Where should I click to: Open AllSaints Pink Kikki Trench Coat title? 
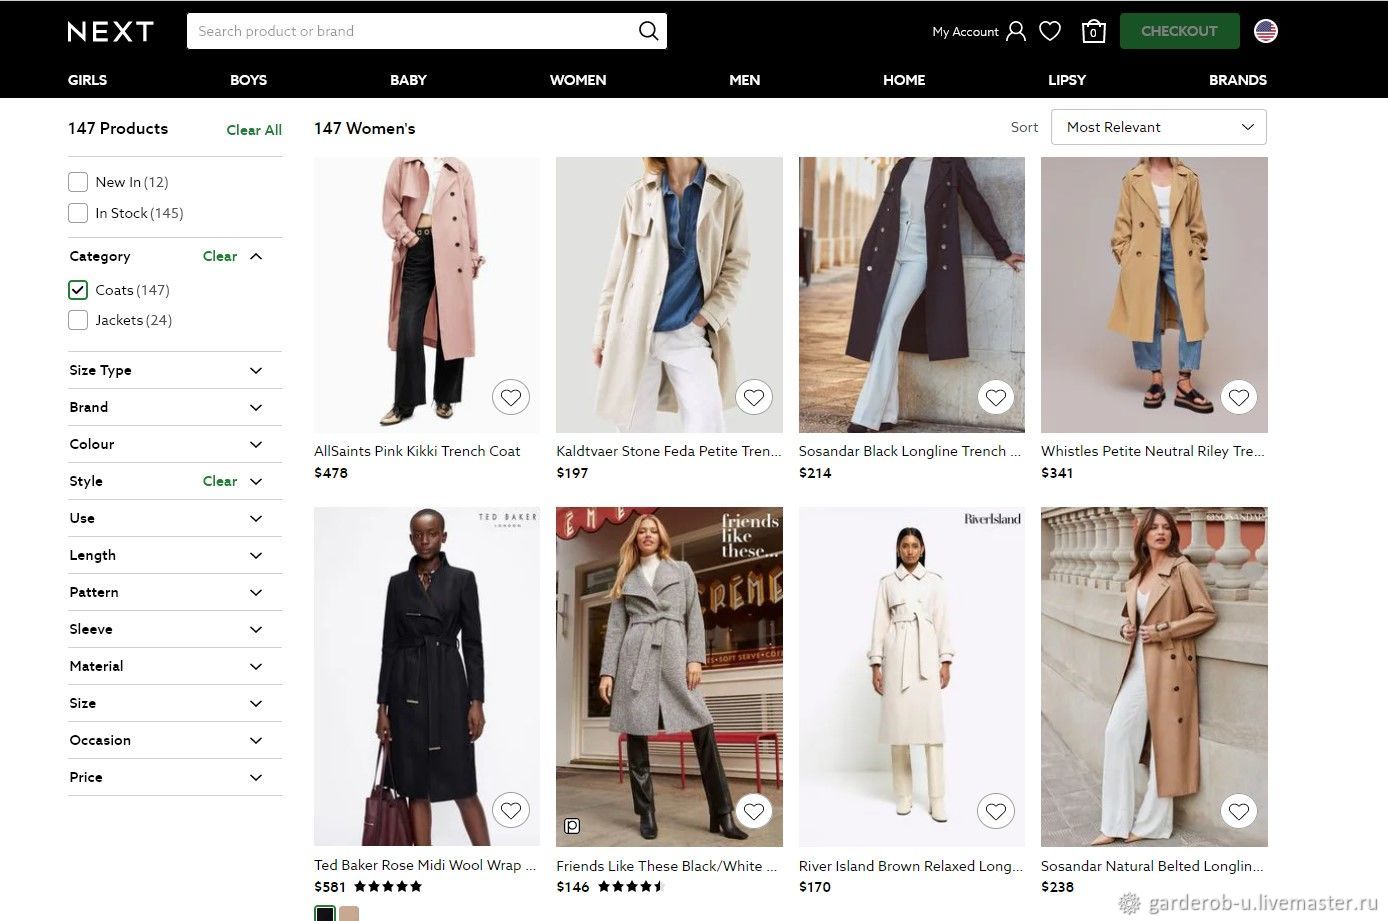point(417,451)
